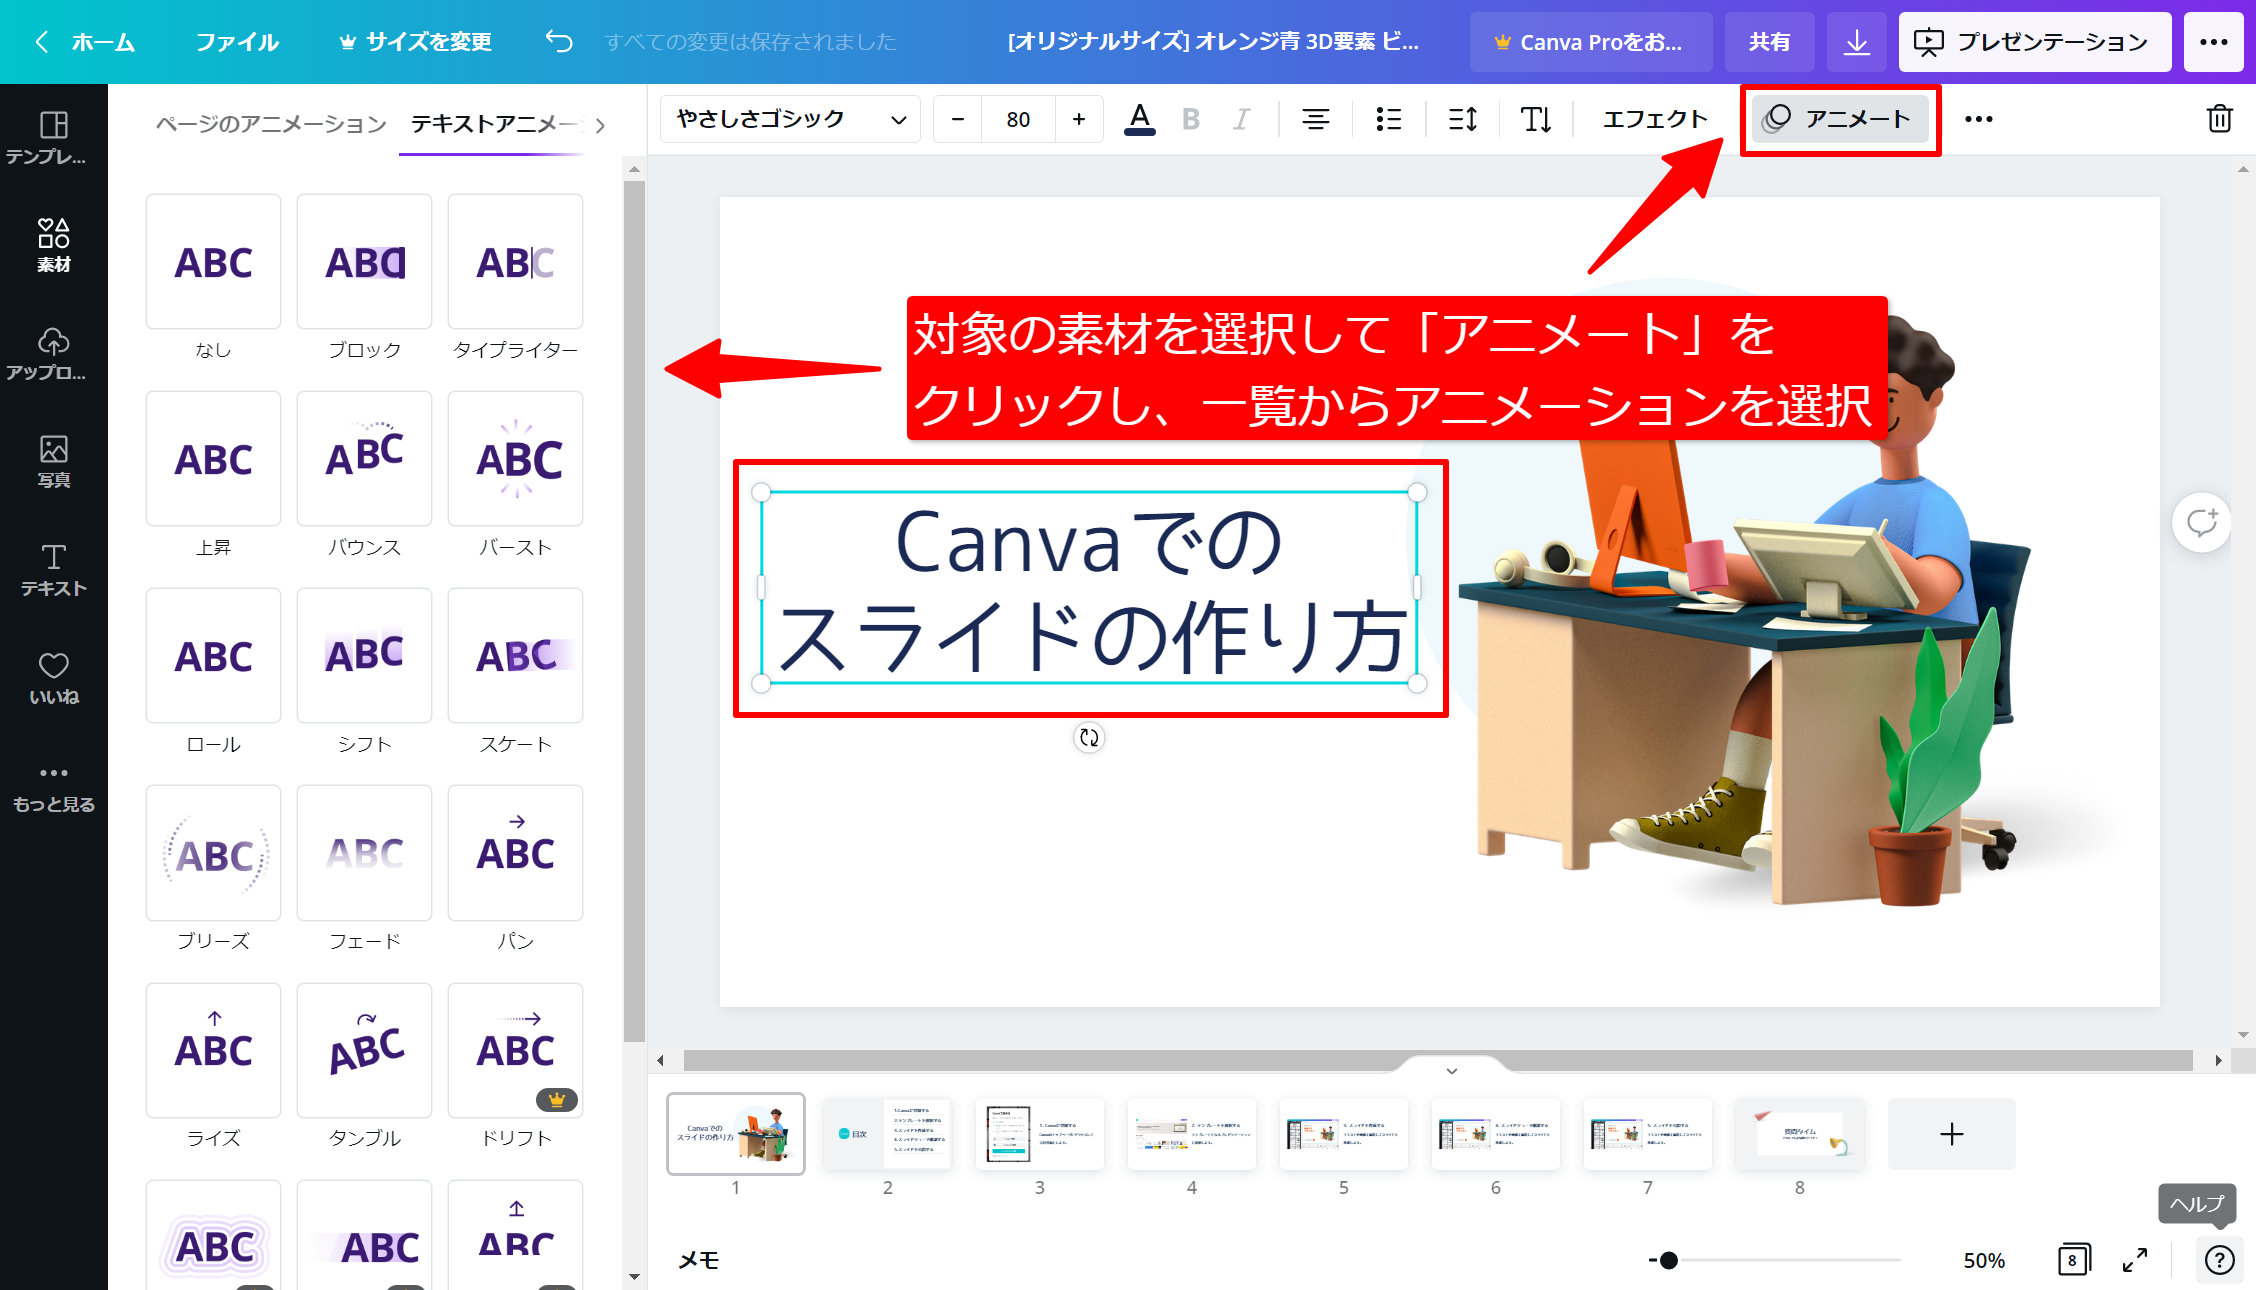Toggle bold formatting
The height and width of the screenshot is (1290, 2256).
coord(1190,119)
